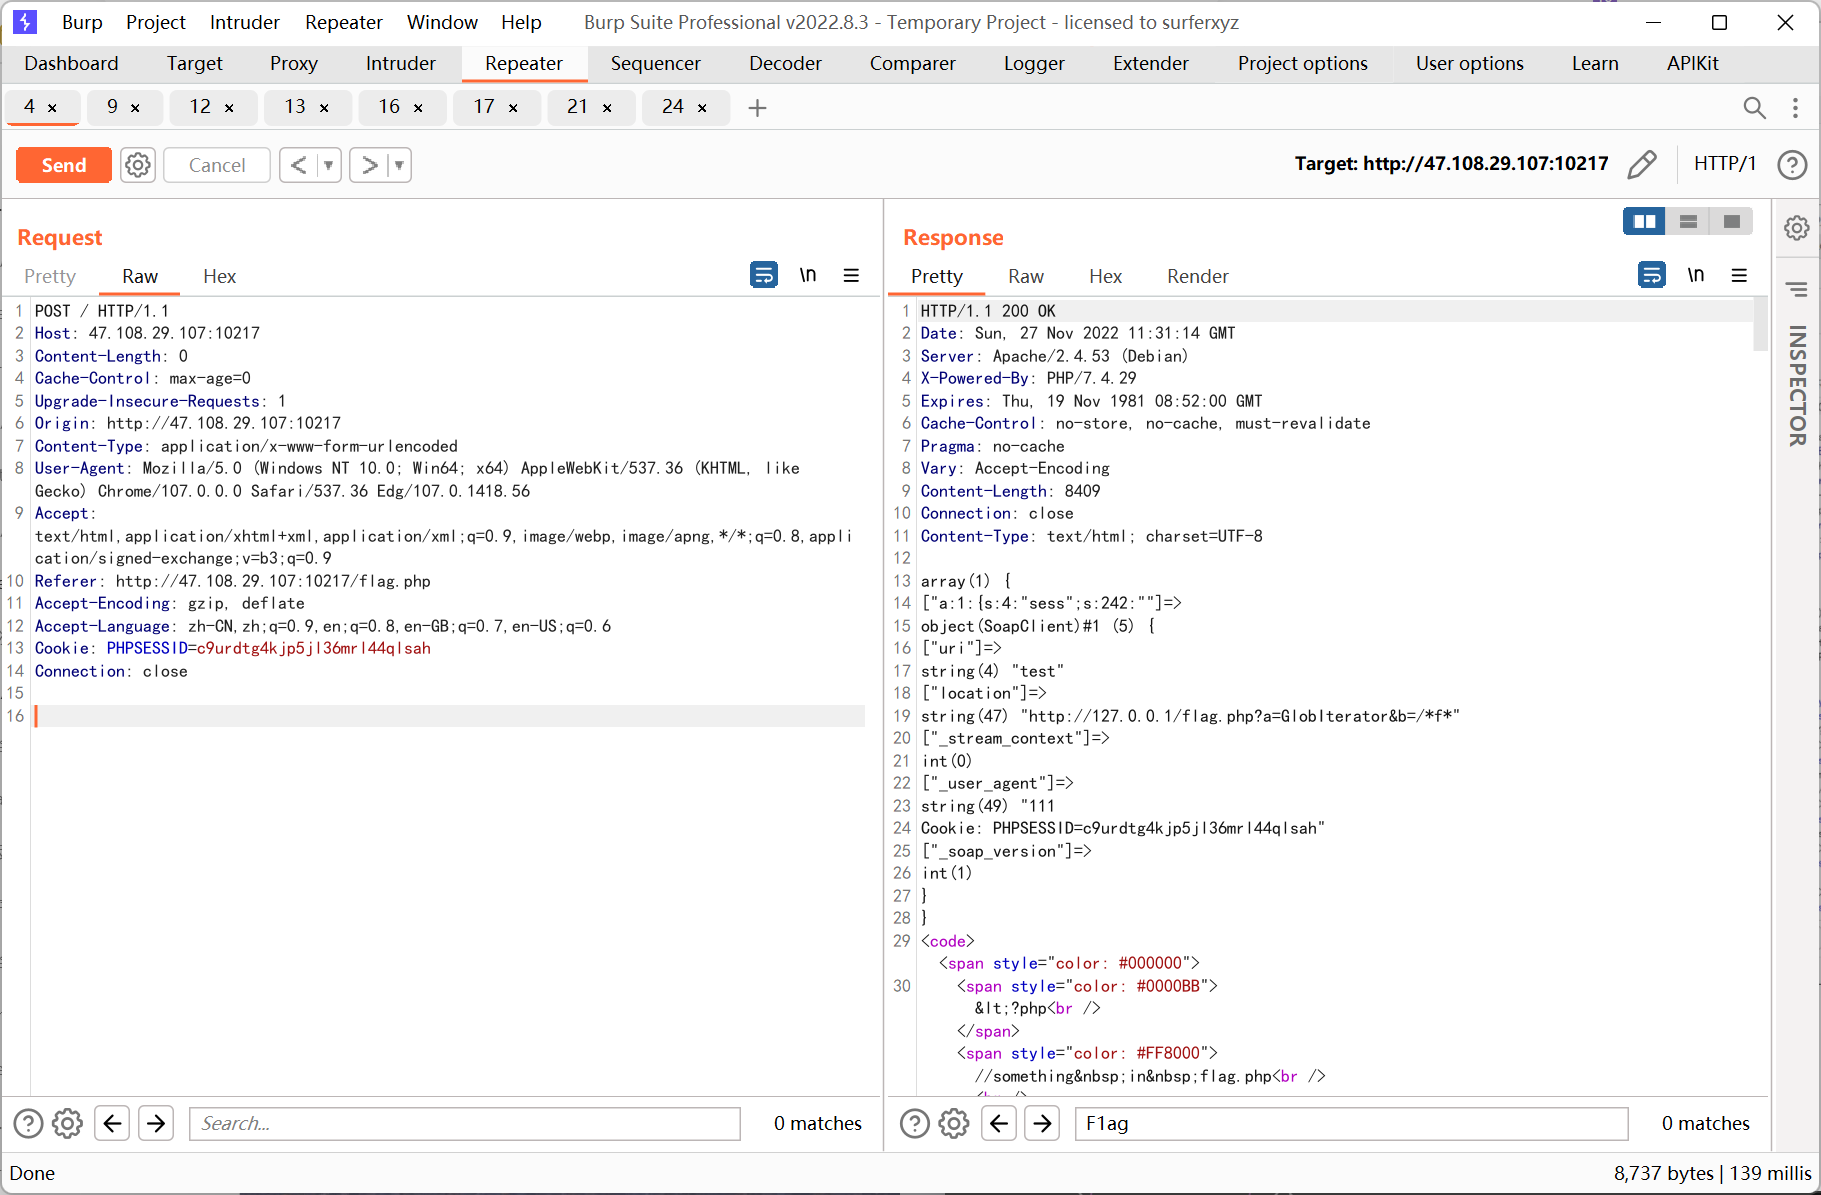Open request send settings gear
1821x1195 pixels.
pos(138,165)
